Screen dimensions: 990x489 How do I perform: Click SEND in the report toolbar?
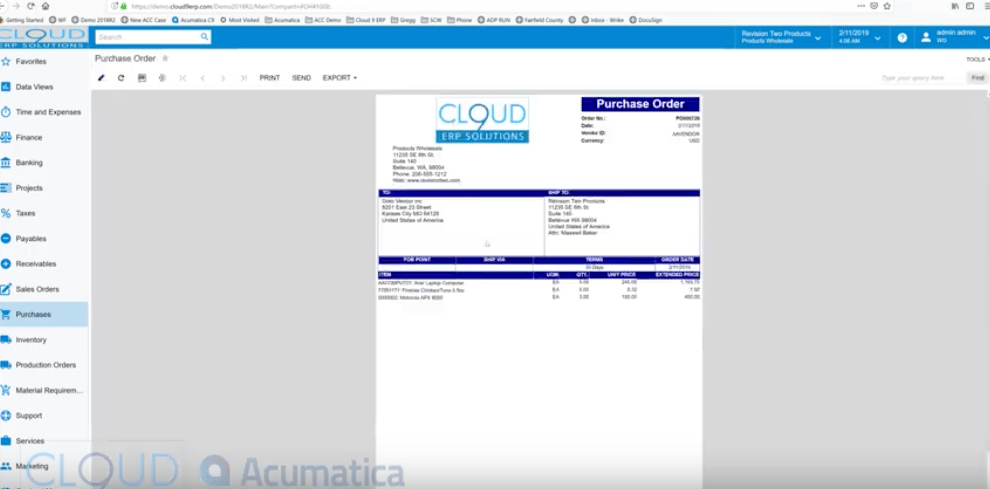(x=301, y=78)
